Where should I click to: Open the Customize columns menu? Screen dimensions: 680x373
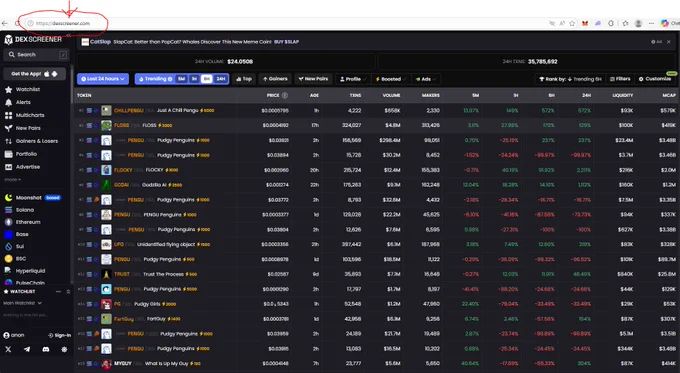coord(655,79)
